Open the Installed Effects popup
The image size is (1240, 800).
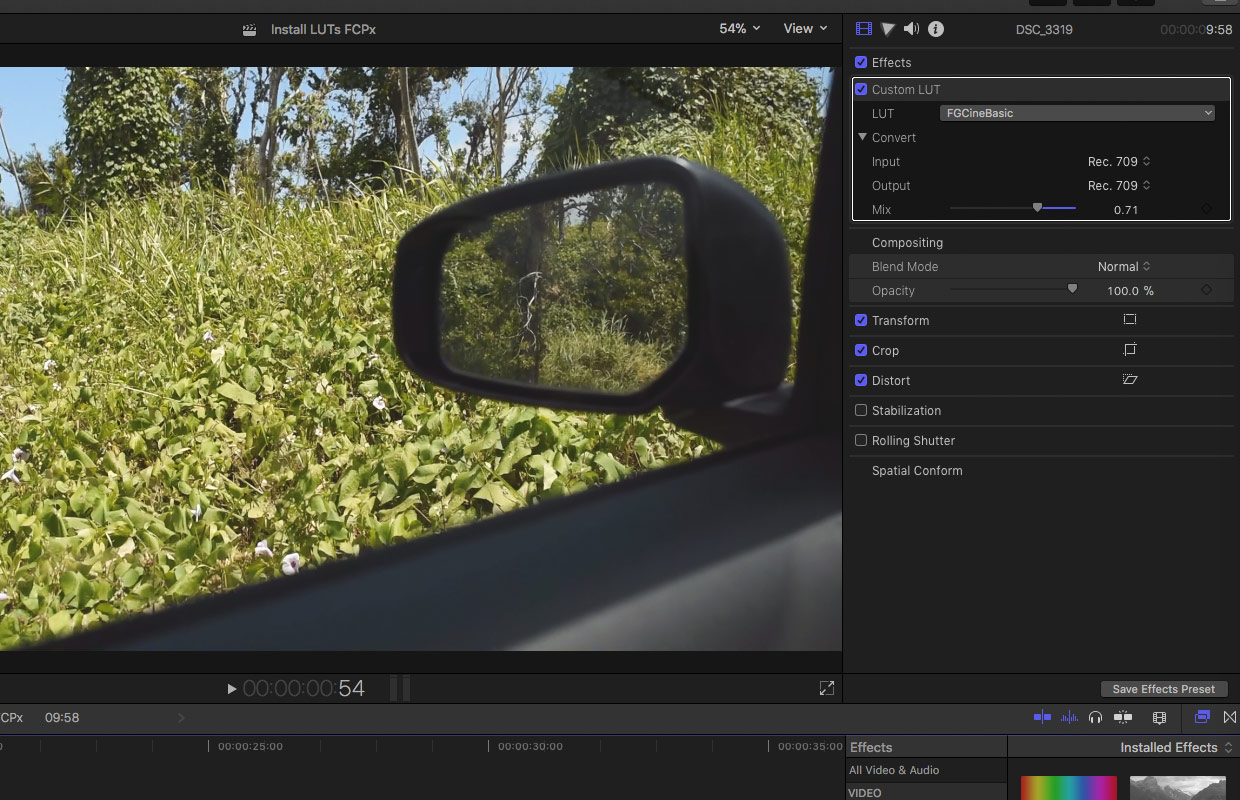tap(1177, 747)
